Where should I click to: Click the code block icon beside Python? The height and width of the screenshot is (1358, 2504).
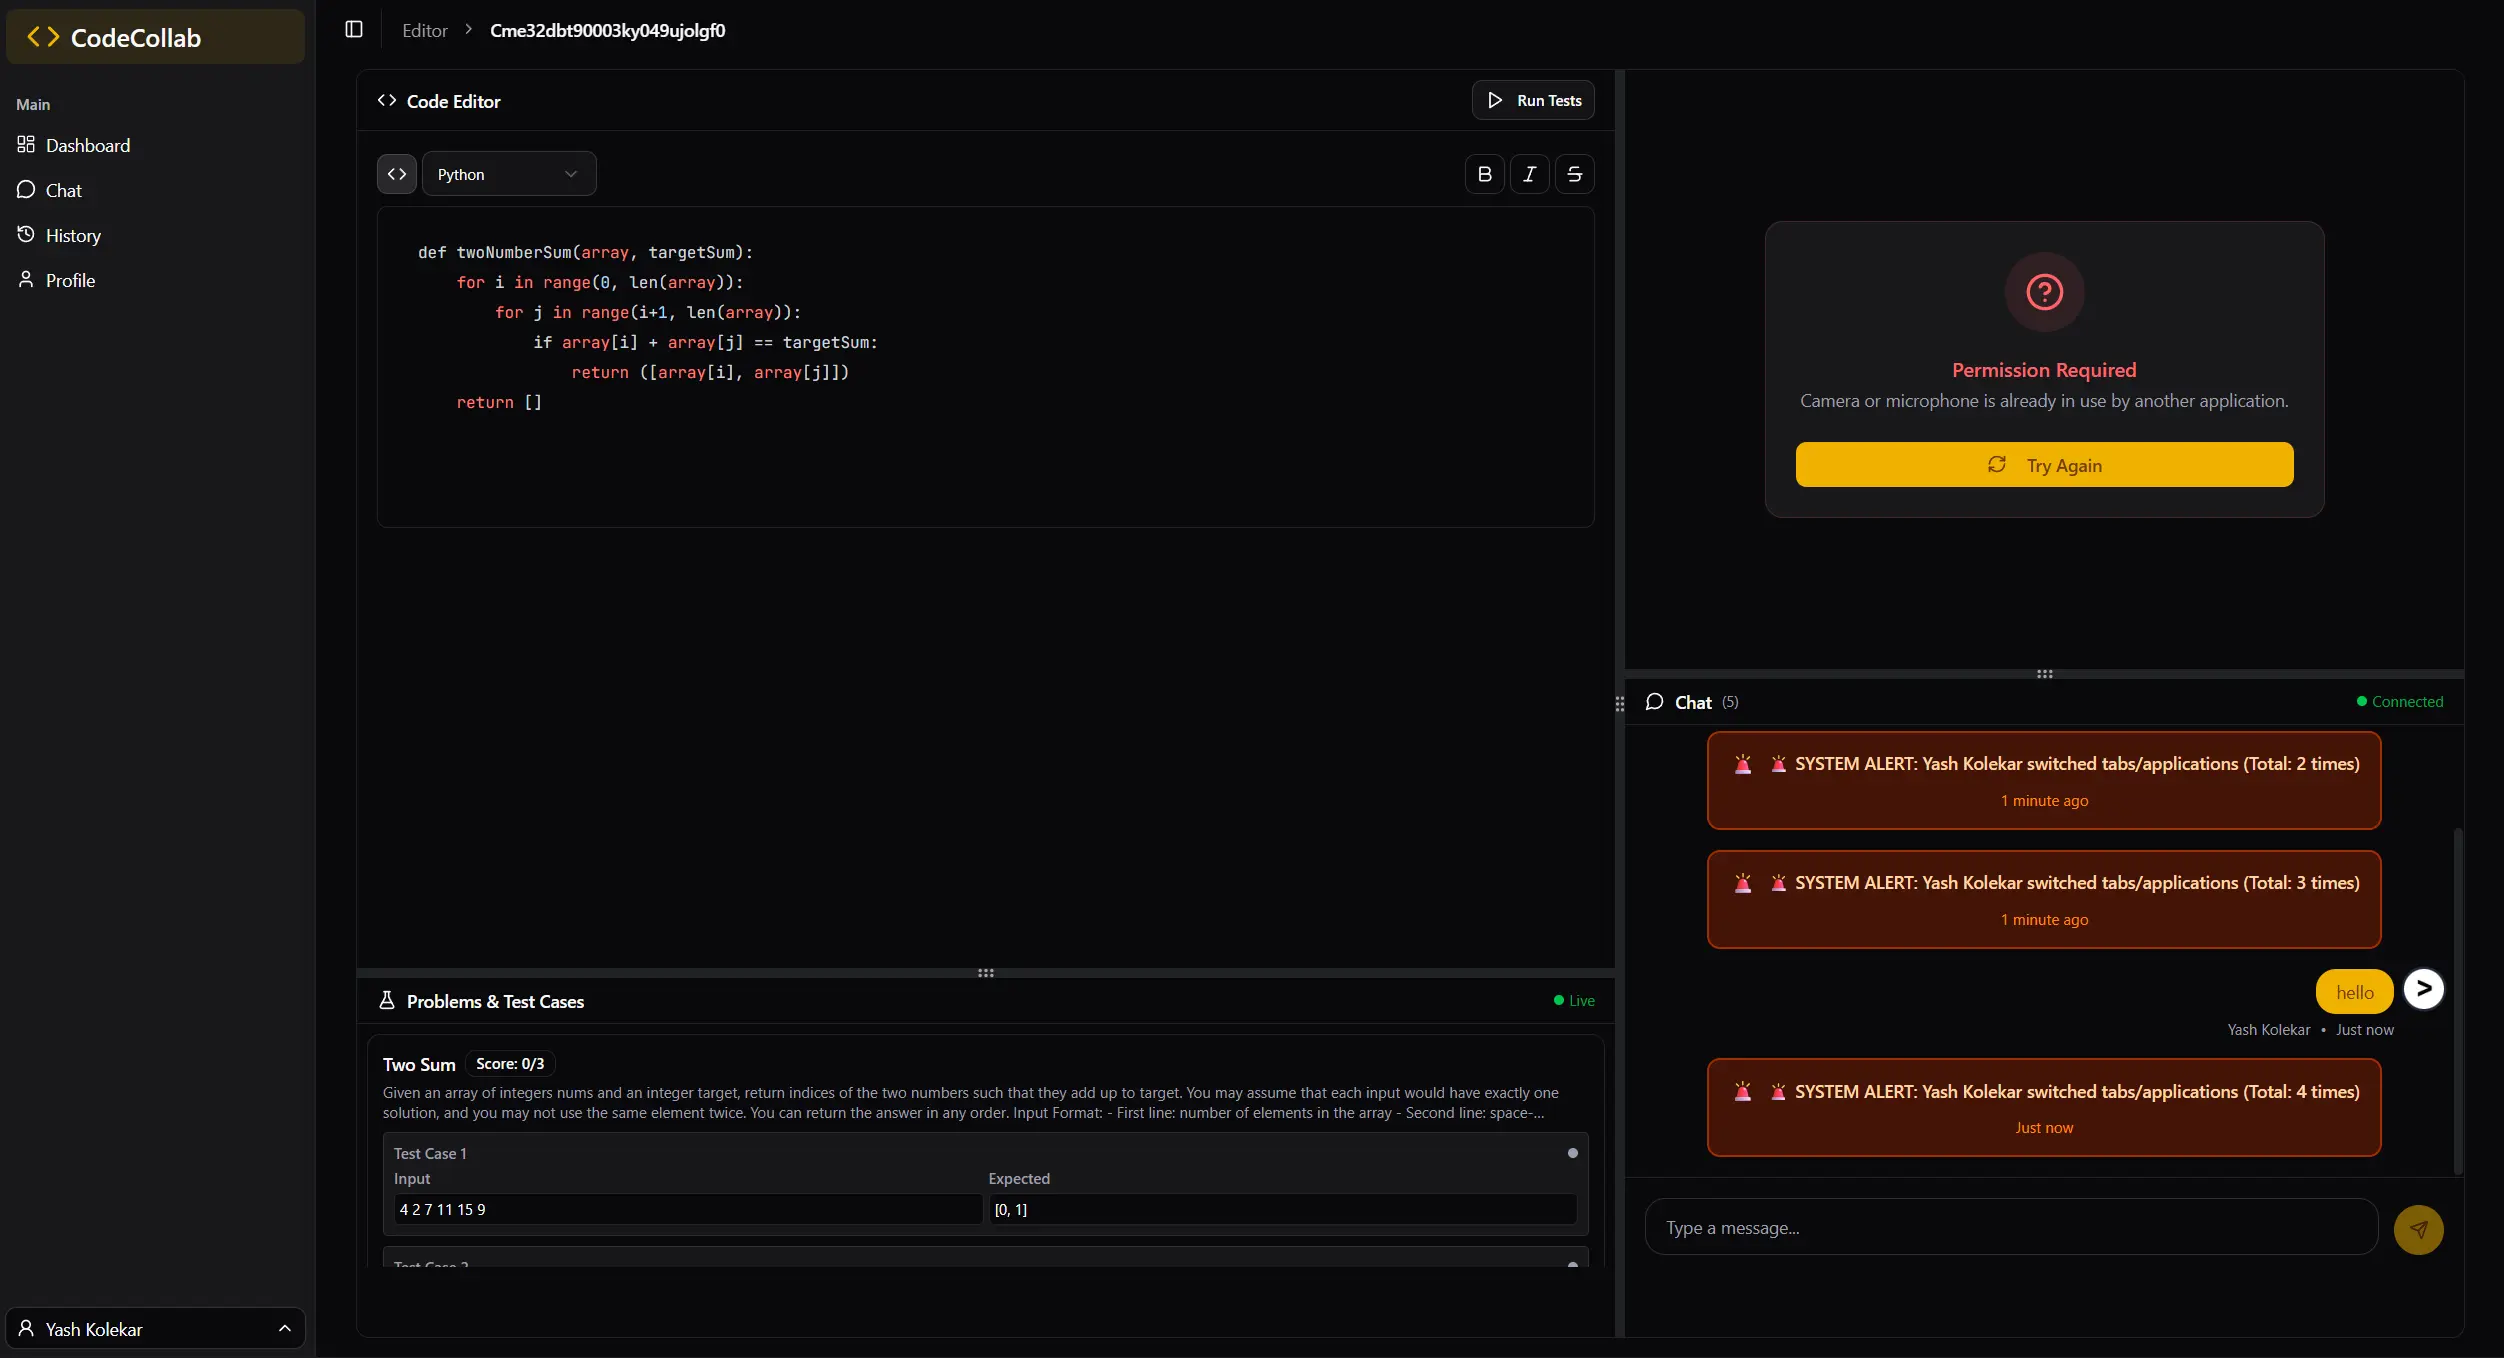[397, 174]
